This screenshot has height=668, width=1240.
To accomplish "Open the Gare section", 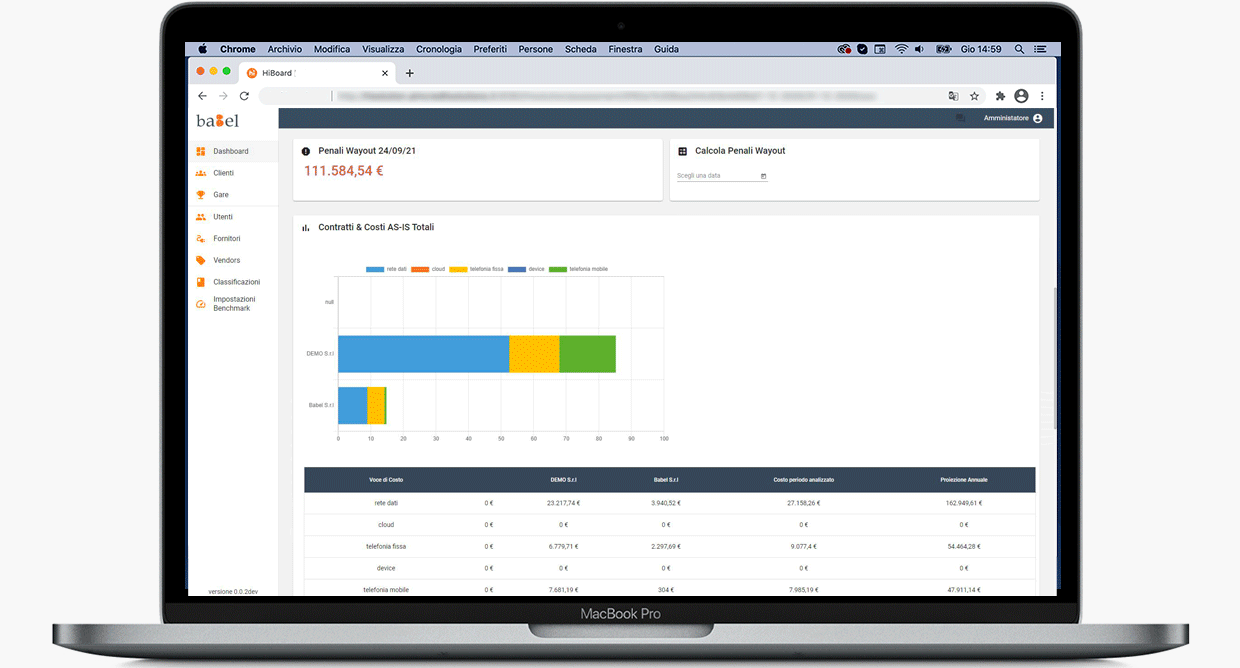I will pos(221,195).
